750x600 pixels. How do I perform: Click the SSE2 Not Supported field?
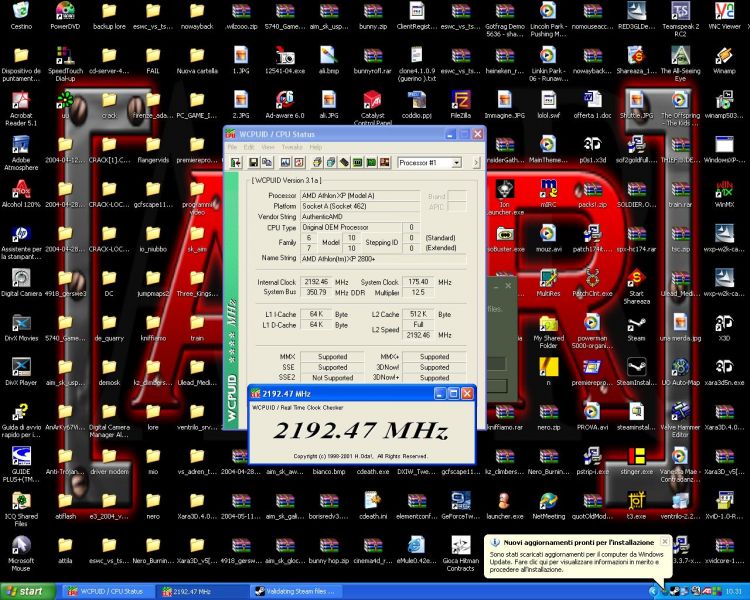tap(332, 378)
